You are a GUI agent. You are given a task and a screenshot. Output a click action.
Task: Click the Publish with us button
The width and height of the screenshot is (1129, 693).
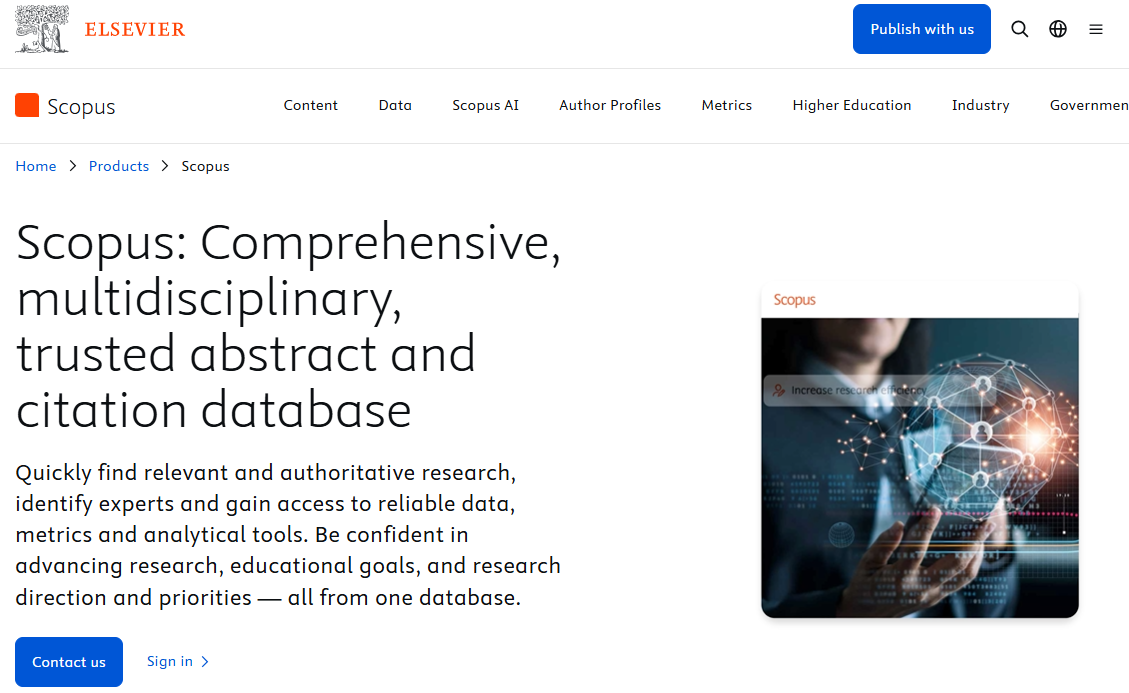point(922,29)
